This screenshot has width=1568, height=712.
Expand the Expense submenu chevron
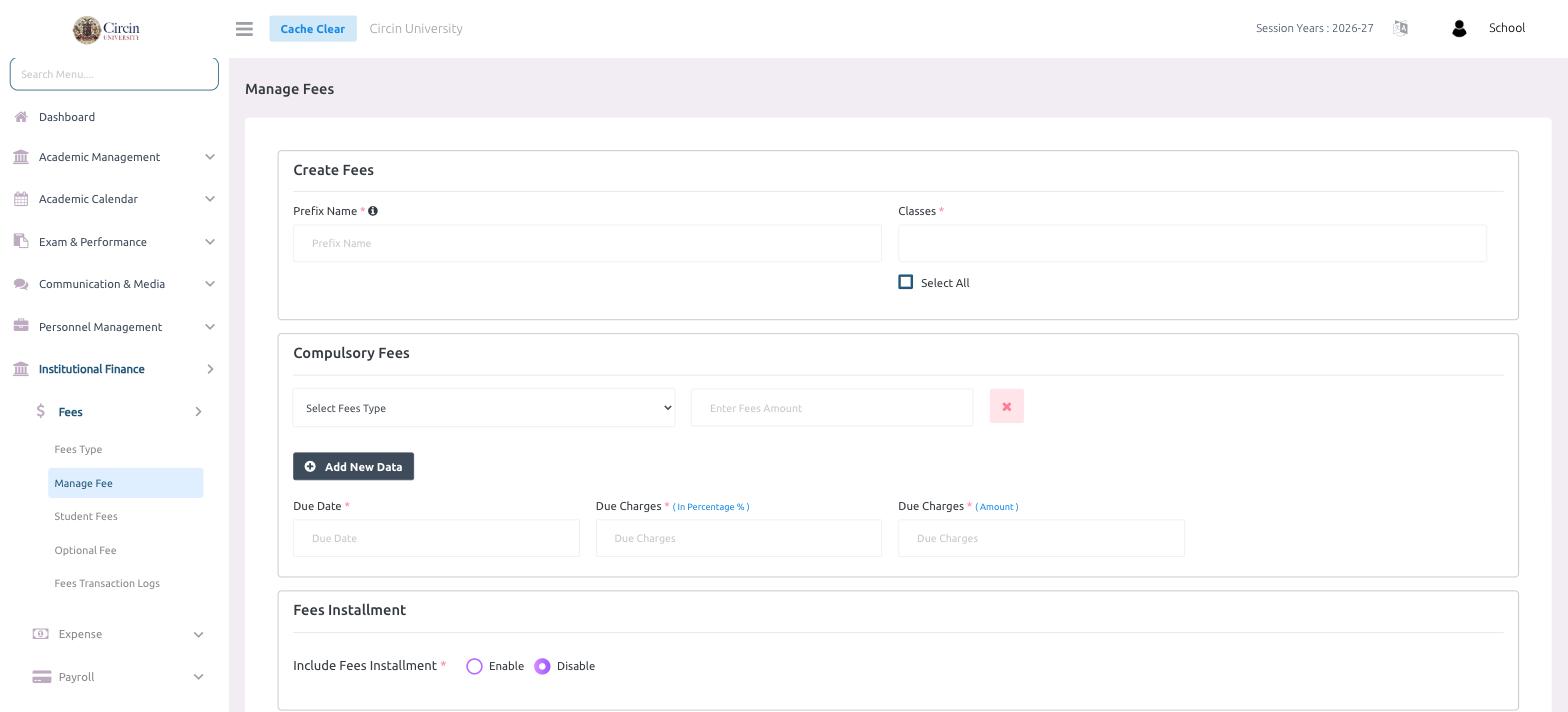pos(198,634)
